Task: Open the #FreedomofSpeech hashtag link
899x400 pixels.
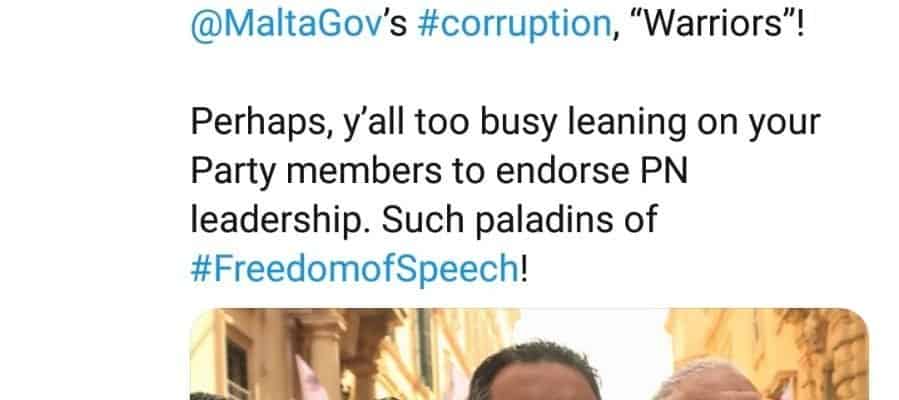Action: 354,268
